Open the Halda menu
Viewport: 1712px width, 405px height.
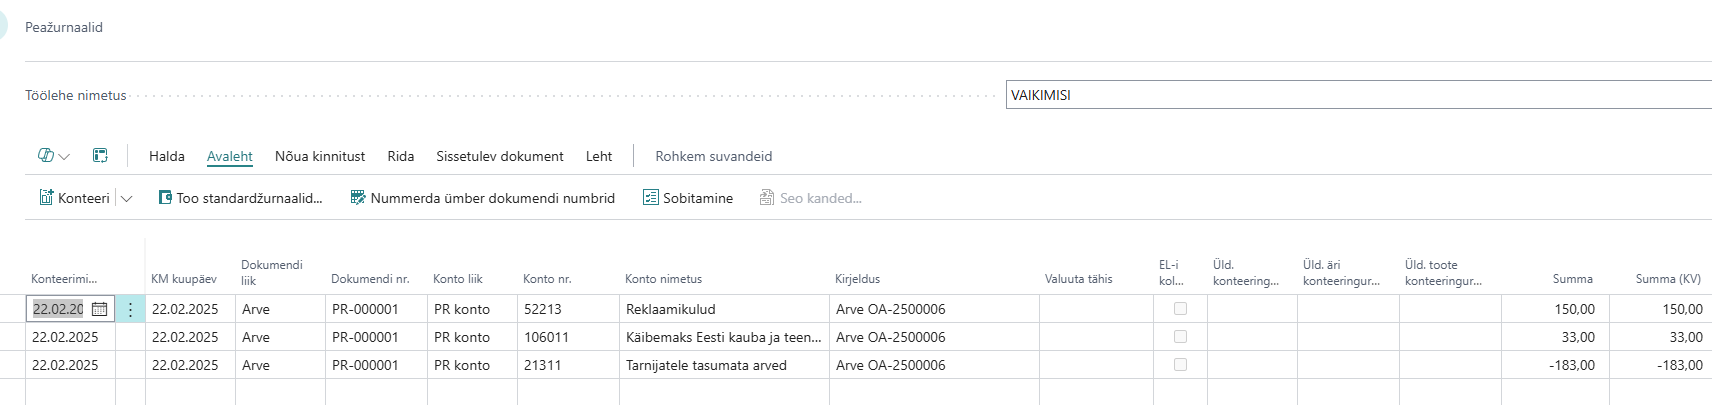pyautogui.click(x=167, y=156)
